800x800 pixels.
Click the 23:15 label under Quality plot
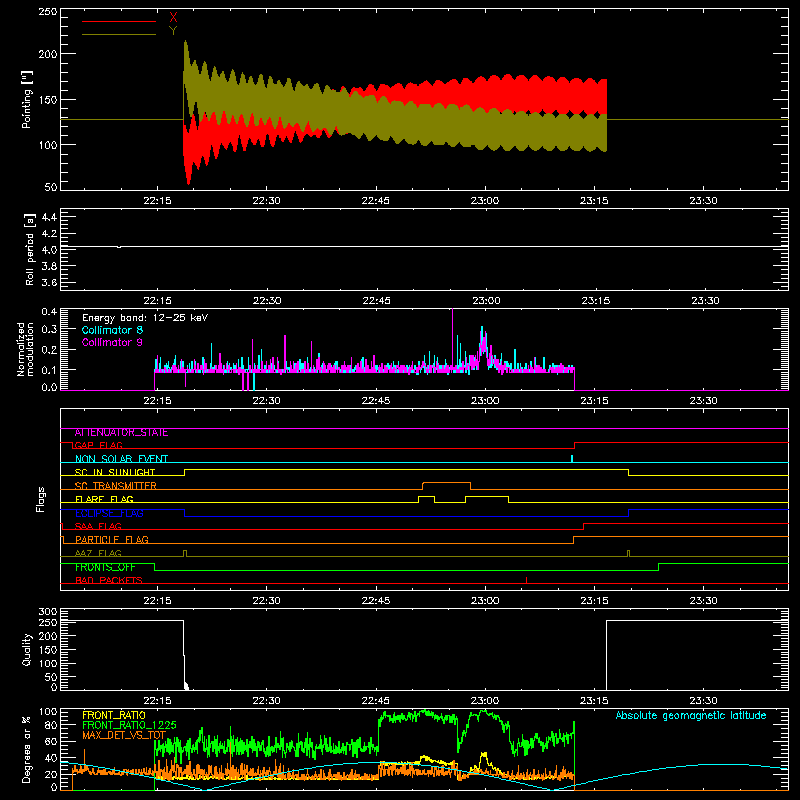[594, 701]
